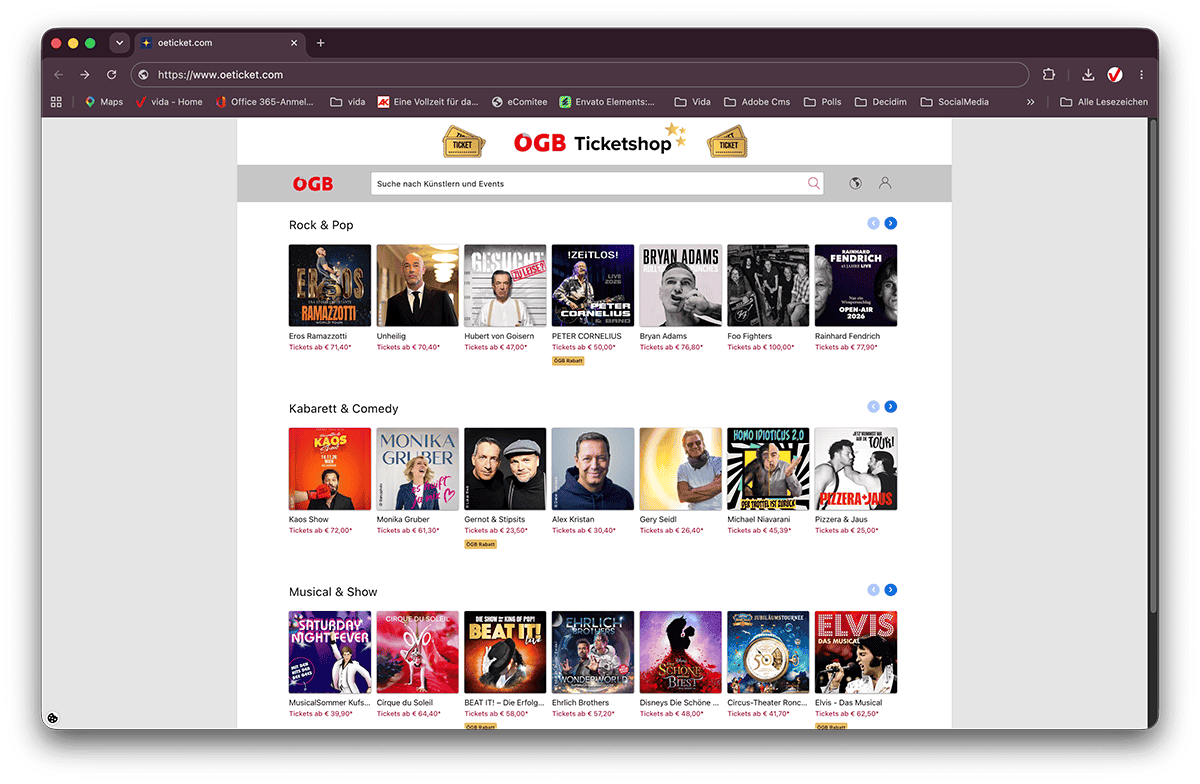This screenshot has width=1200, height=784.
Task: Click the browser back arrow
Action: [58, 75]
